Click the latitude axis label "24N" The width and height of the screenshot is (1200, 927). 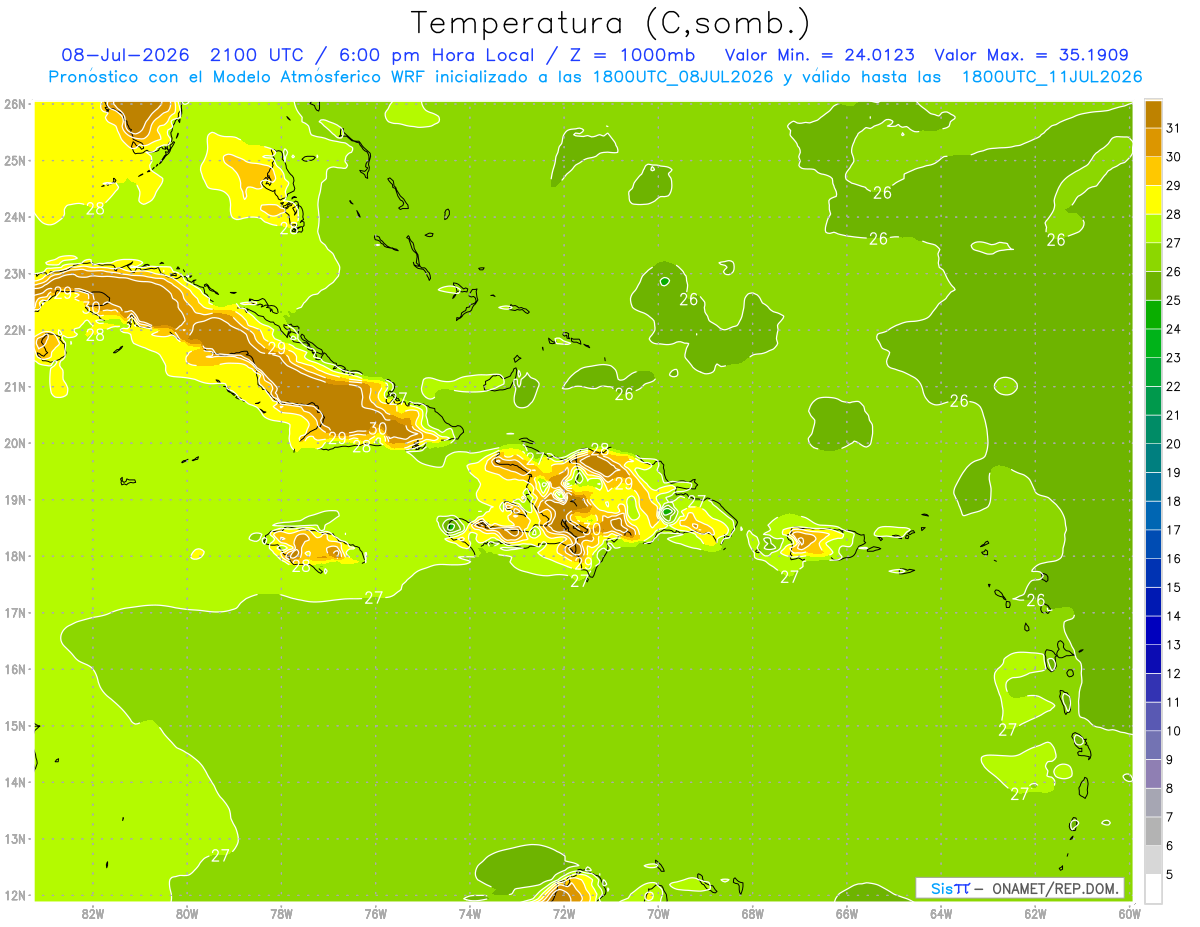click(15, 217)
